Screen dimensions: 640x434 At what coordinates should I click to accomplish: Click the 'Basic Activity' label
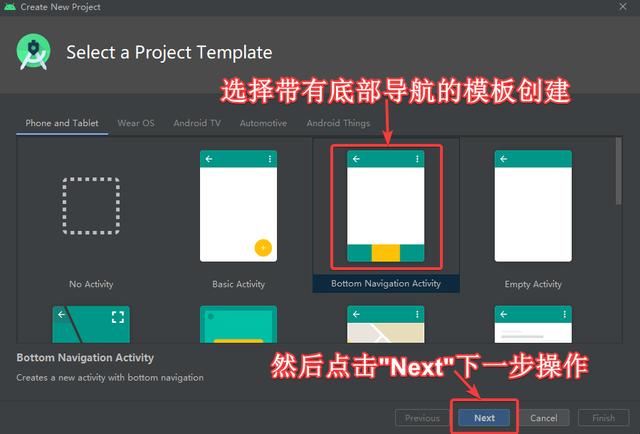238,284
